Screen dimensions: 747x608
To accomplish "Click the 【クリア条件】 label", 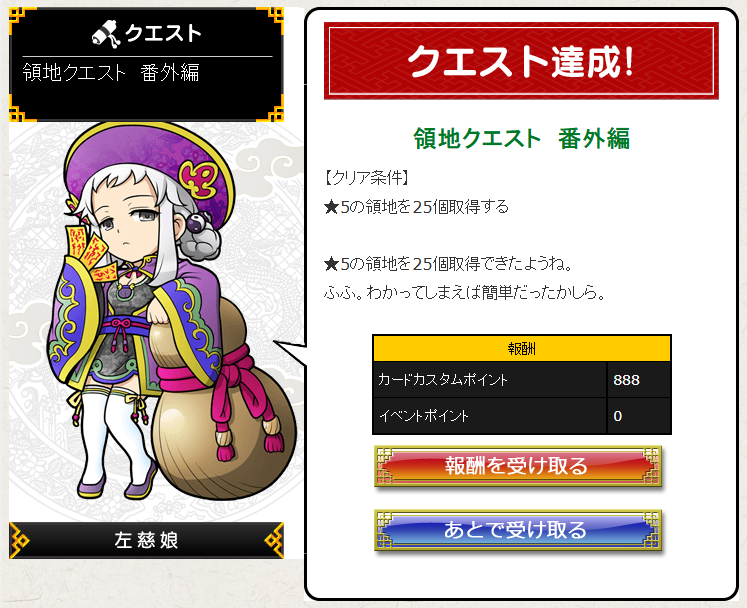I will pos(366,178).
